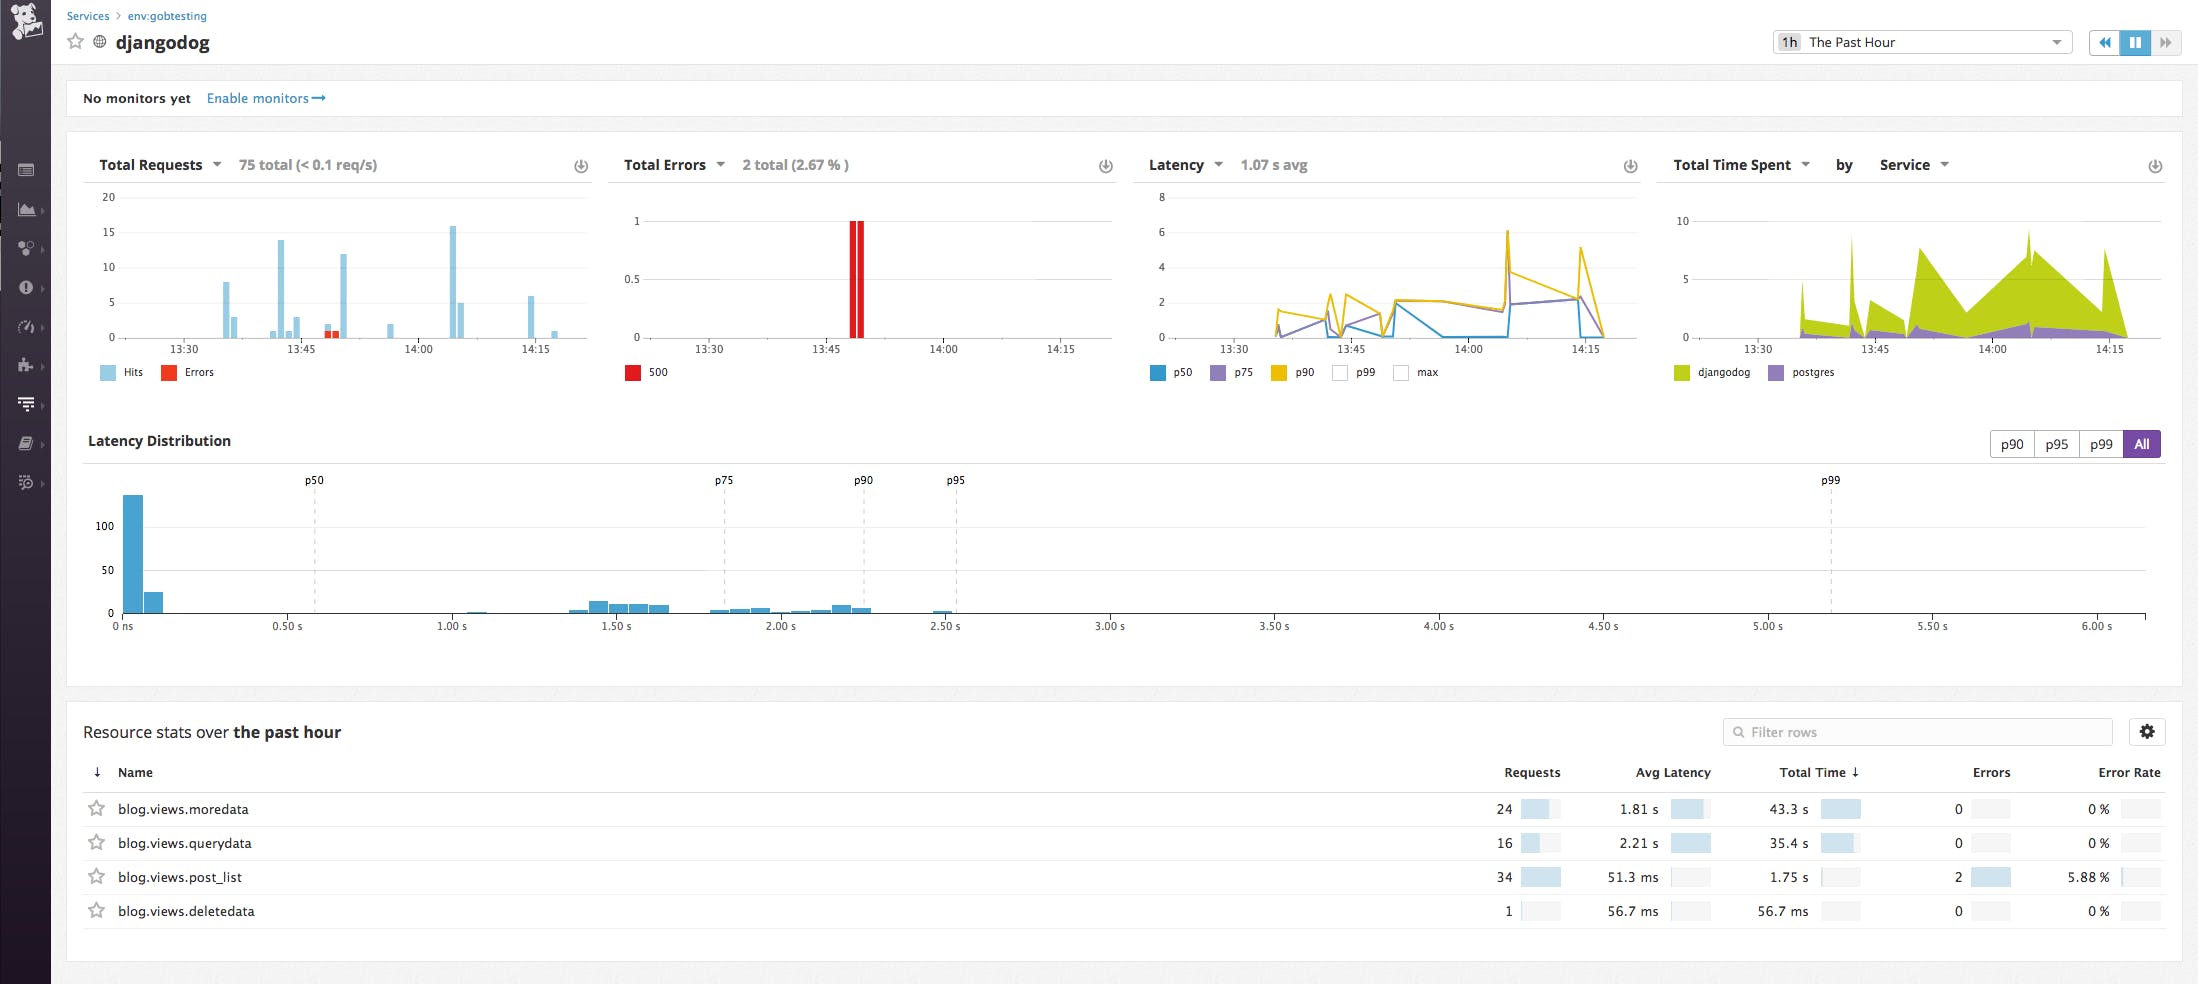Viewport: 2198px width, 984px height.
Task: Open table settings via the gear icon
Action: click(x=2147, y=731)
